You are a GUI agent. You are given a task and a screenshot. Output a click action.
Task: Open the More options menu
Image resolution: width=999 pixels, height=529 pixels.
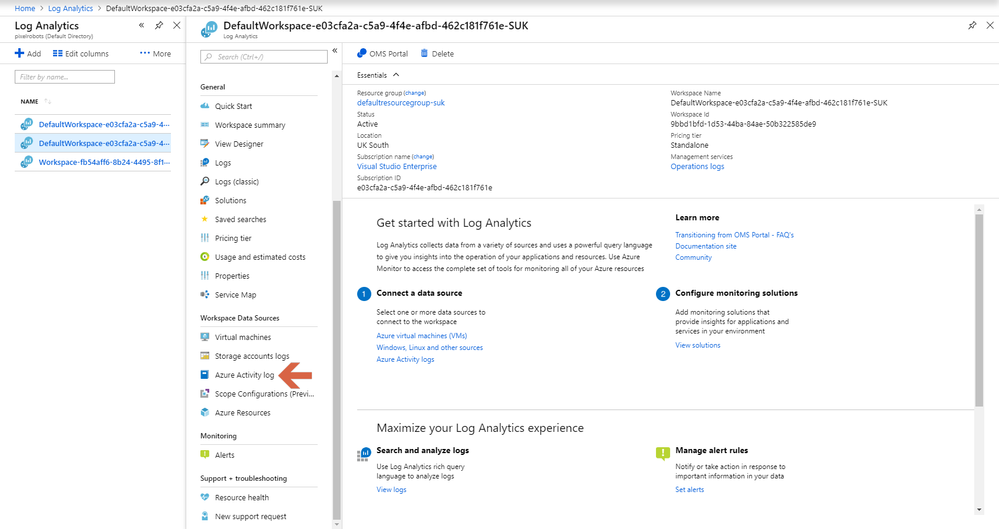(155, 54)
